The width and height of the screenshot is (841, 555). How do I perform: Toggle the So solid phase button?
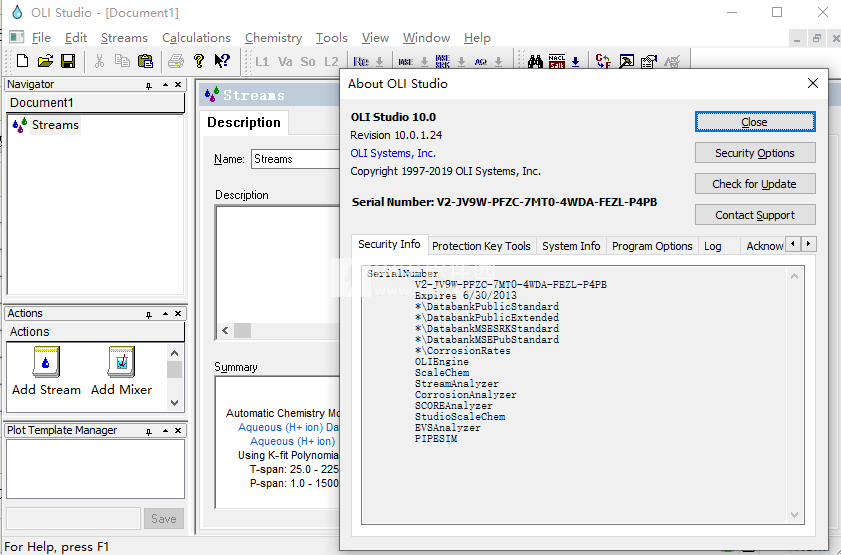(308, 62)
